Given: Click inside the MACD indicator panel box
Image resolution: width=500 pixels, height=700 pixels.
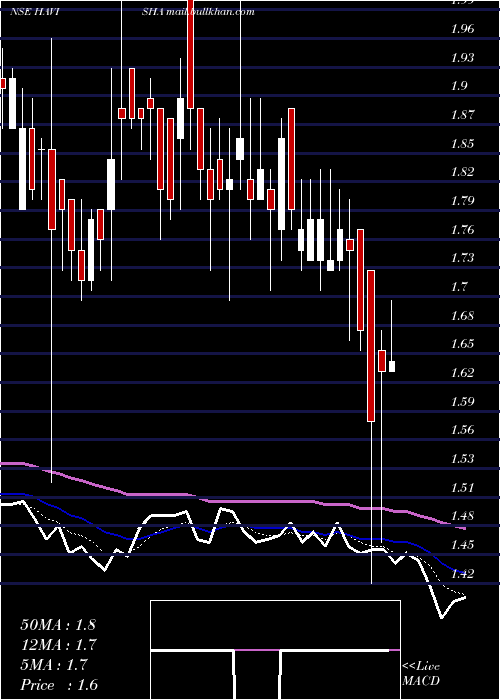Looking at the screenshot, I should tap(275, 650).
